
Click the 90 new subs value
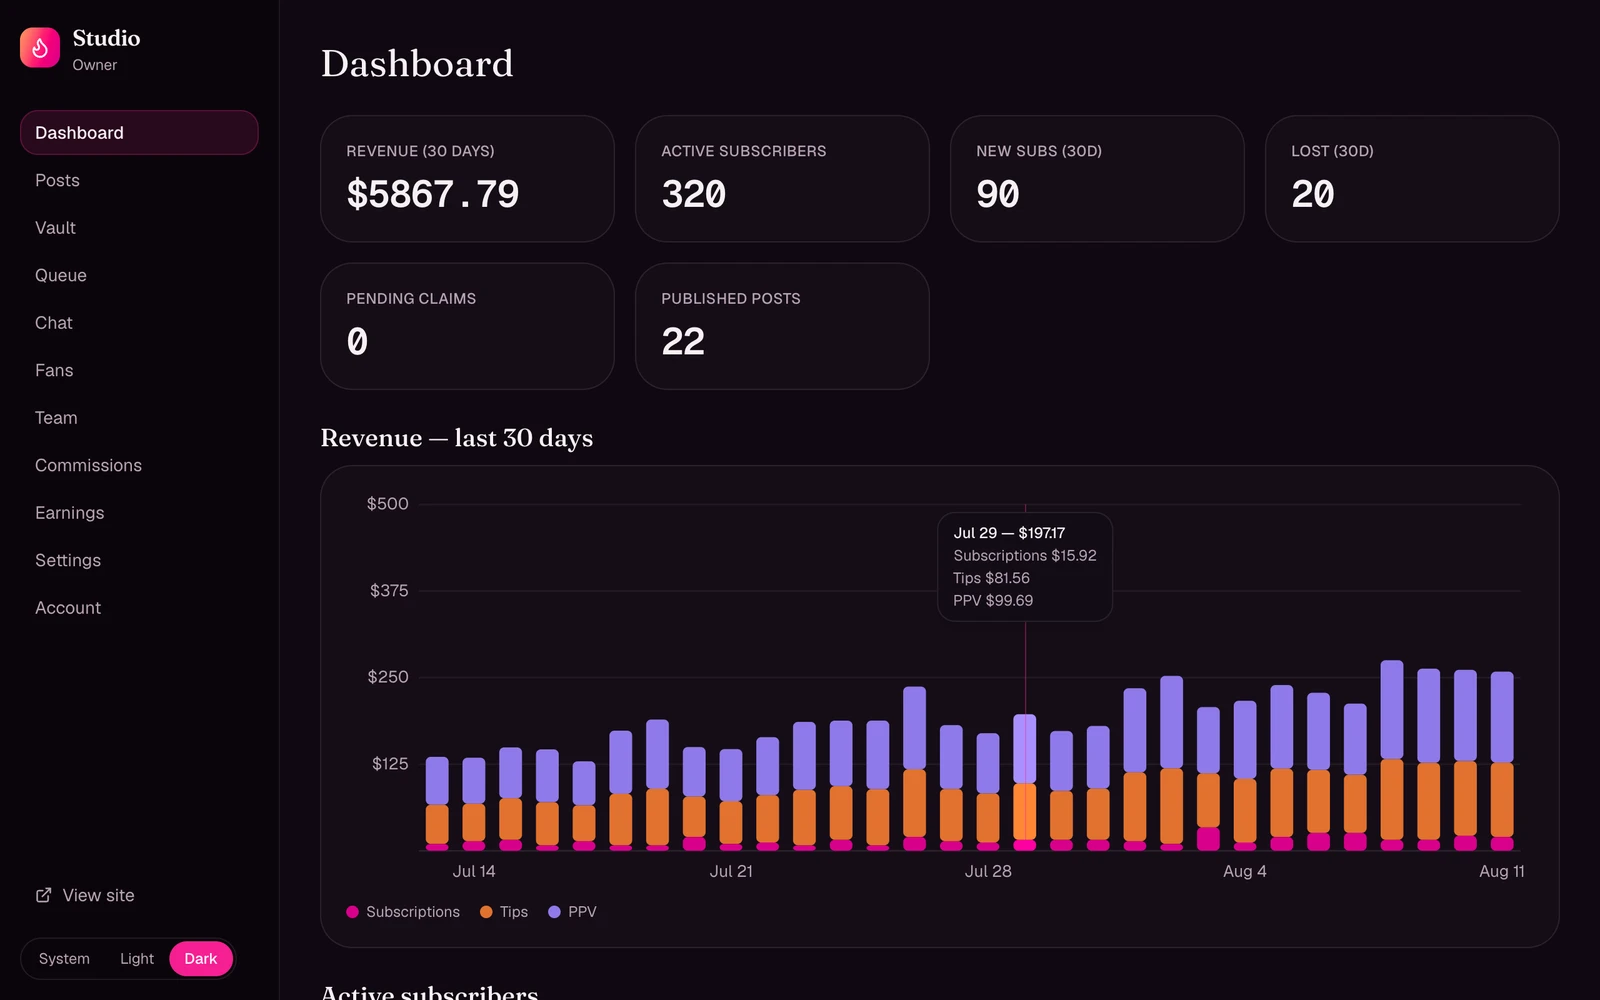pyautogui.click(x=998, y=194)
